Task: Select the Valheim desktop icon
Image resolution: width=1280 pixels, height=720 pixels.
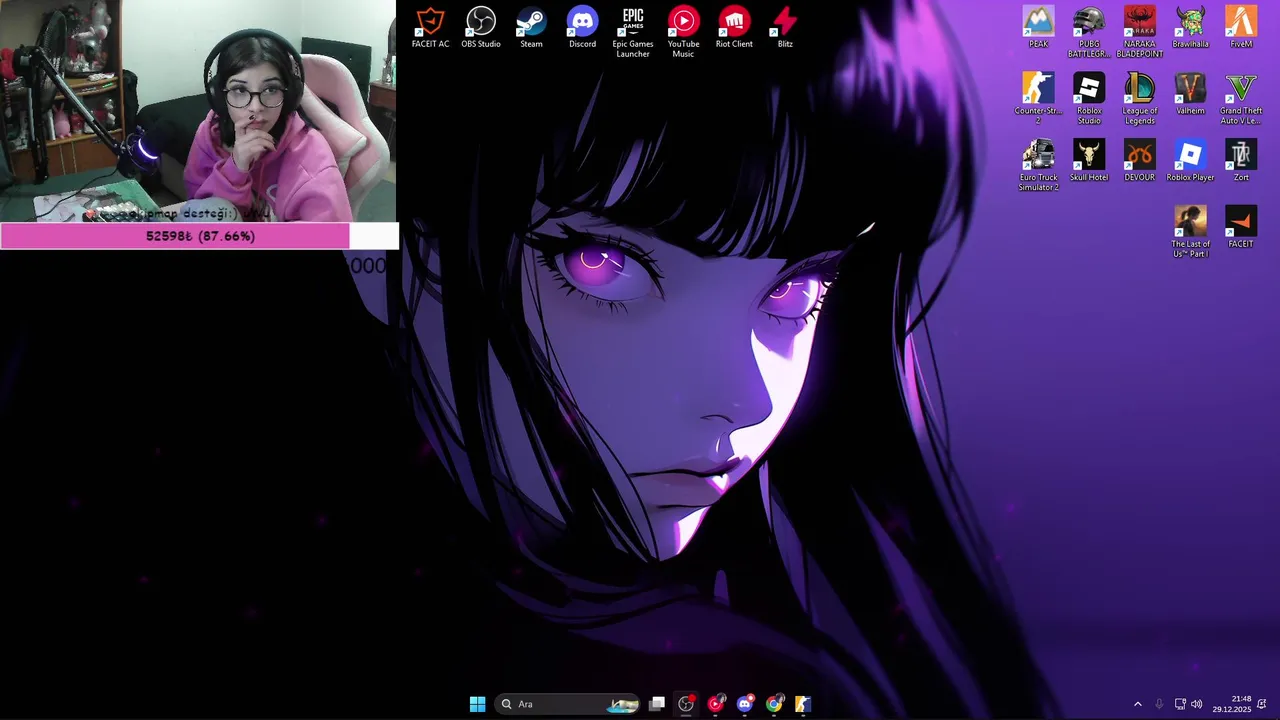Action: point(1190,94)
